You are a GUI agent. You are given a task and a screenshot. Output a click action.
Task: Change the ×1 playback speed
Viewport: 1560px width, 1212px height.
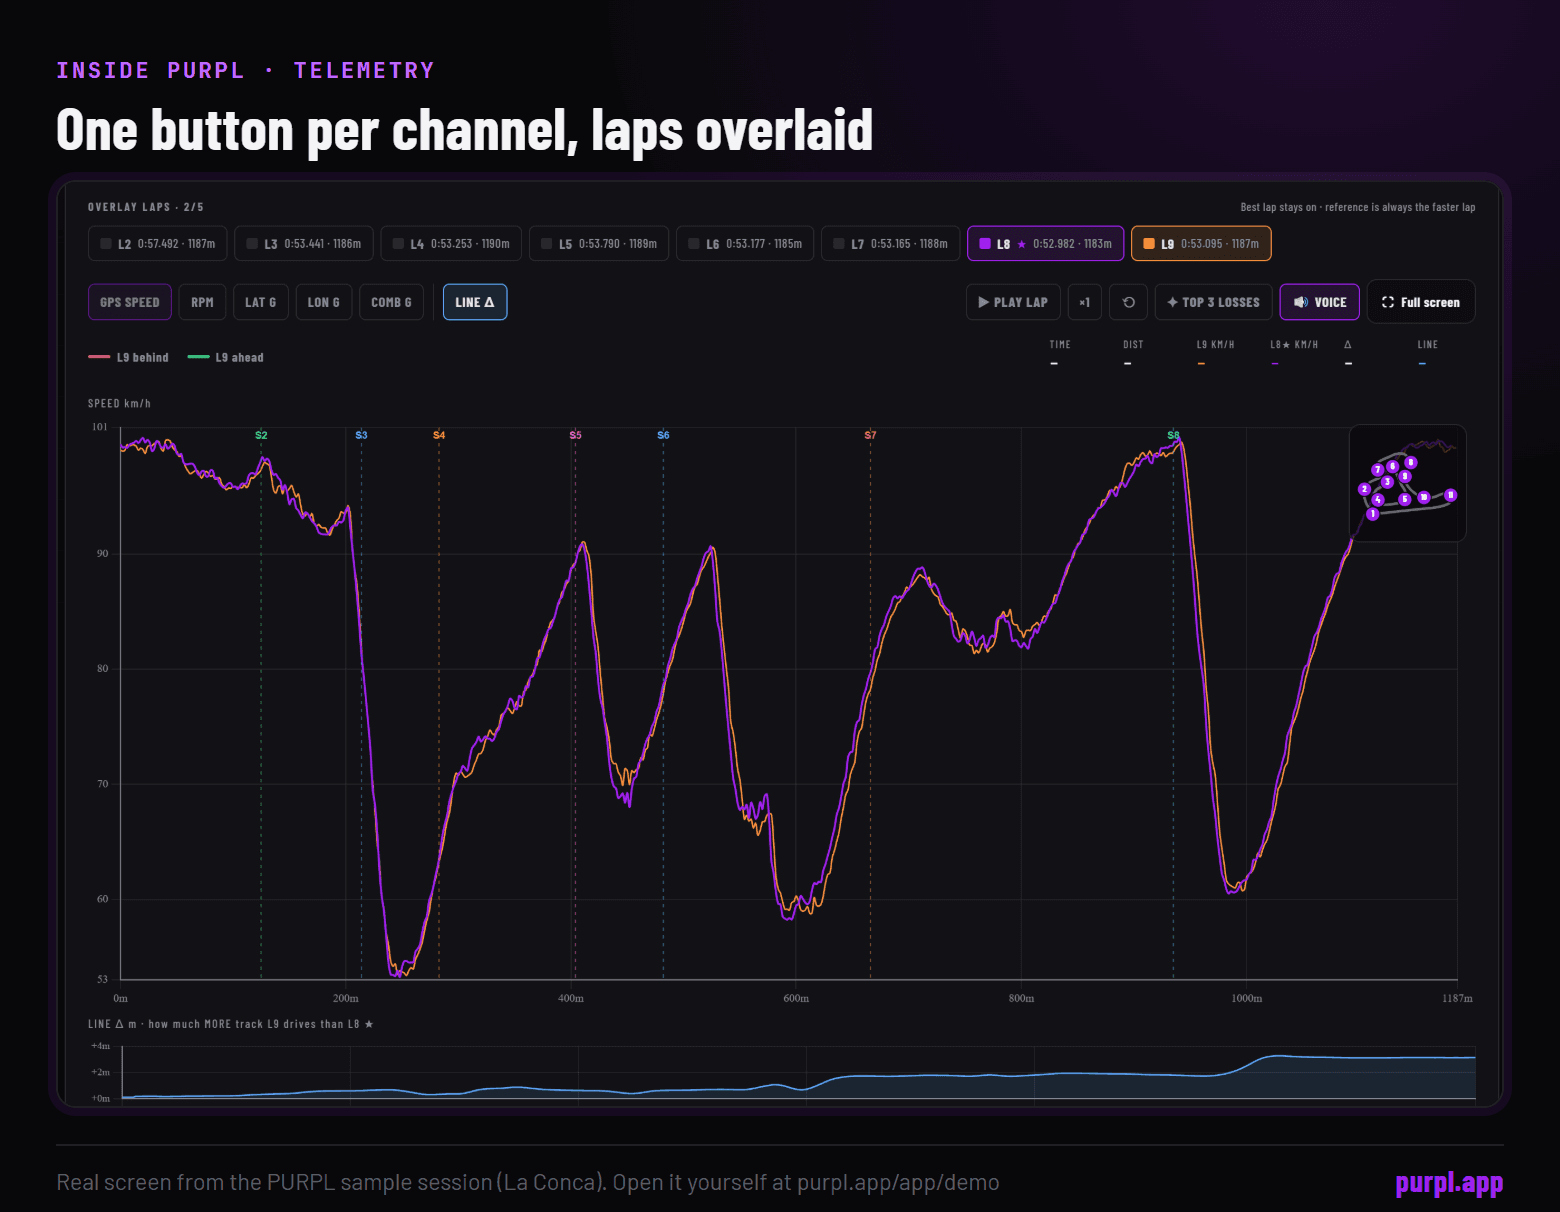click(x=1085, y=302)
